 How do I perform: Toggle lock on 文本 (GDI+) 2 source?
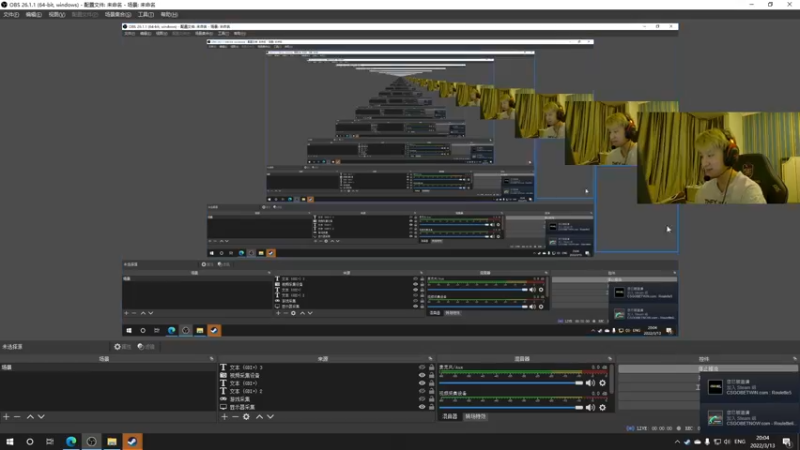(x=432, y=391)
